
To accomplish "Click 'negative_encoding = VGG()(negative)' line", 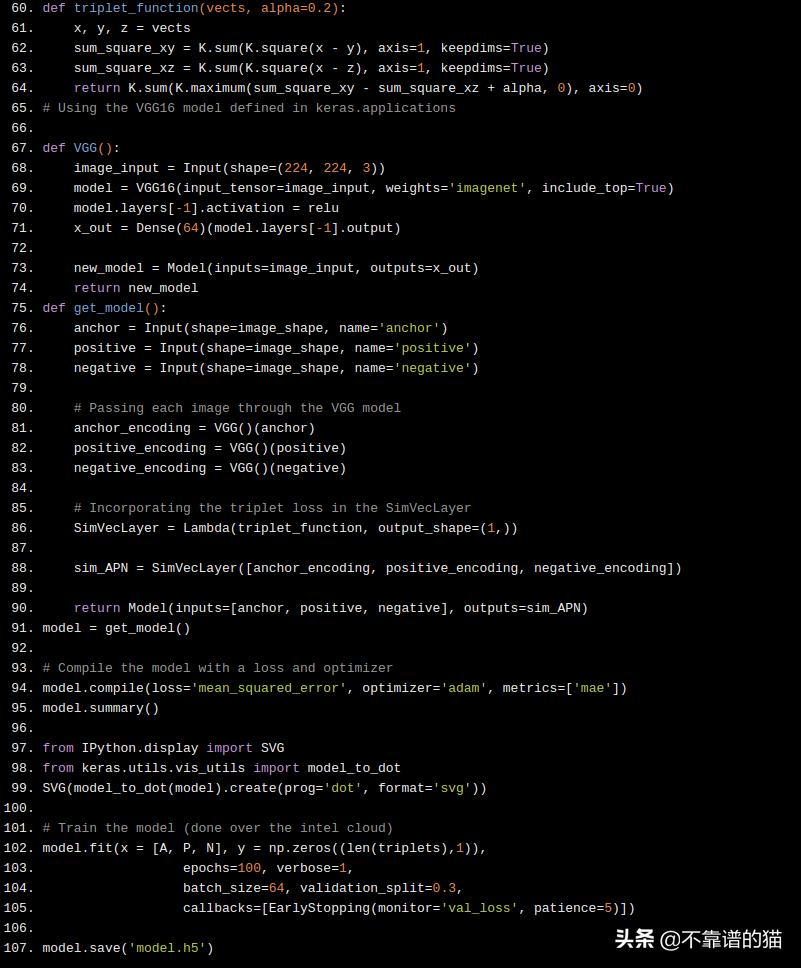I will tap(210, 468).
